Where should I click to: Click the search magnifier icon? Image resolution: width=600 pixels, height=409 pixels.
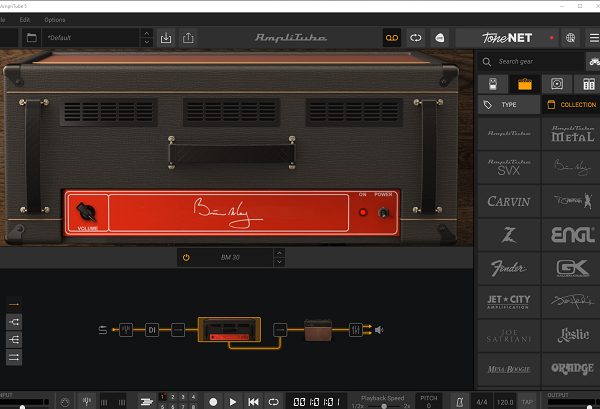click(487, 62)
